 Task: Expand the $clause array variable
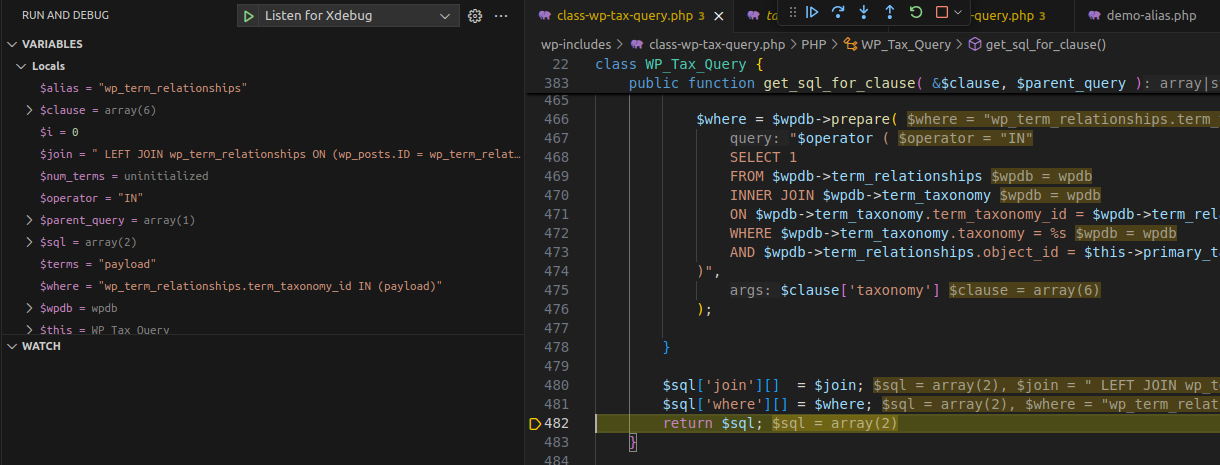pos(31,110)
